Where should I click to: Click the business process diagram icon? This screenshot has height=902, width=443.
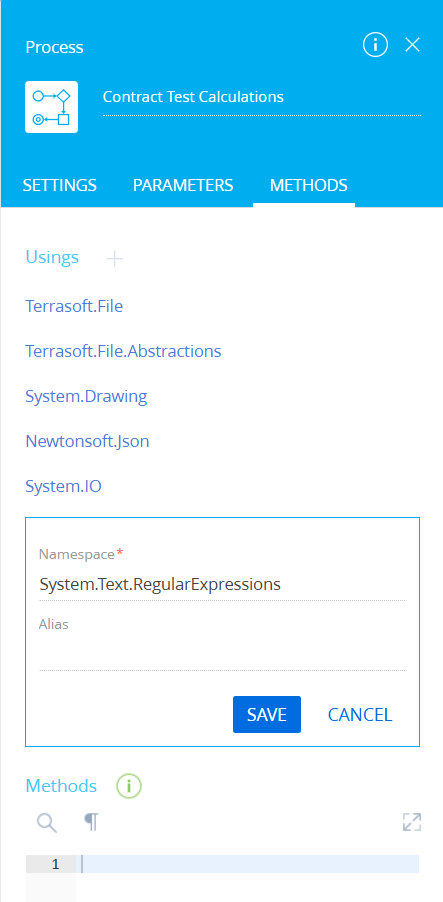point(51,107)
